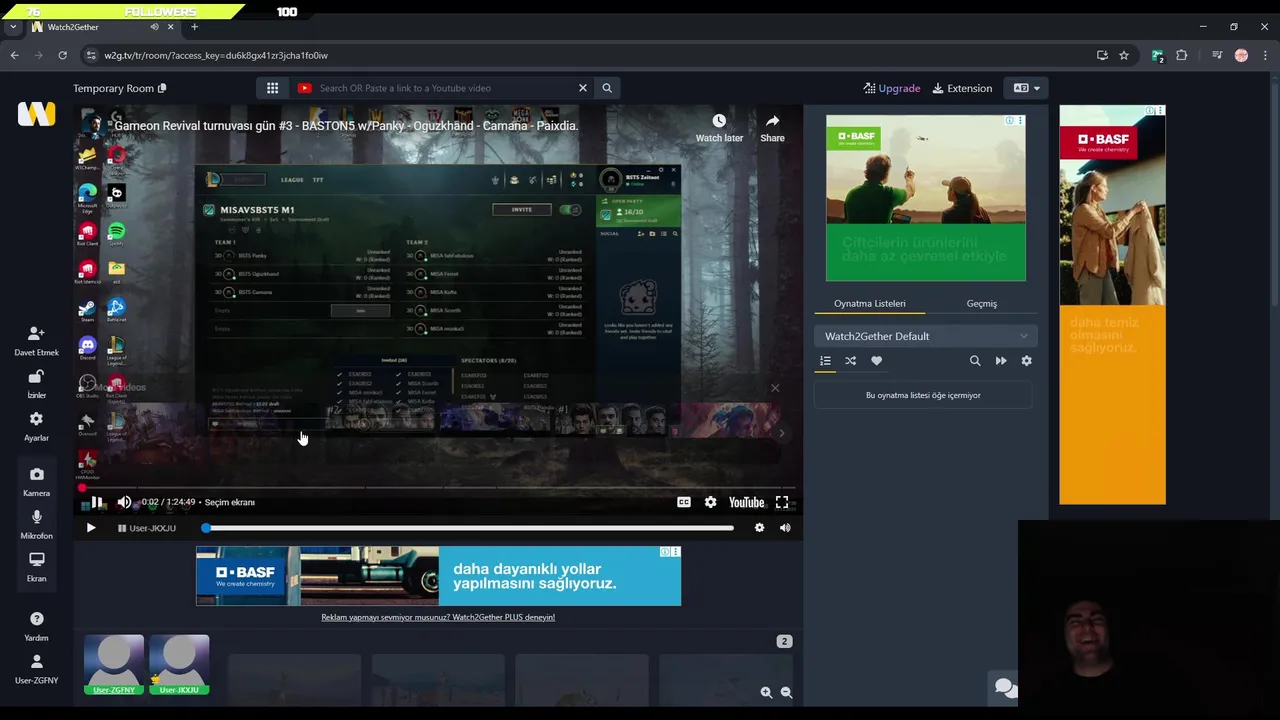Click the Watch2Gether sync seek slider
This screenshot has width=1280, height=720.
[x=469, y=528]
